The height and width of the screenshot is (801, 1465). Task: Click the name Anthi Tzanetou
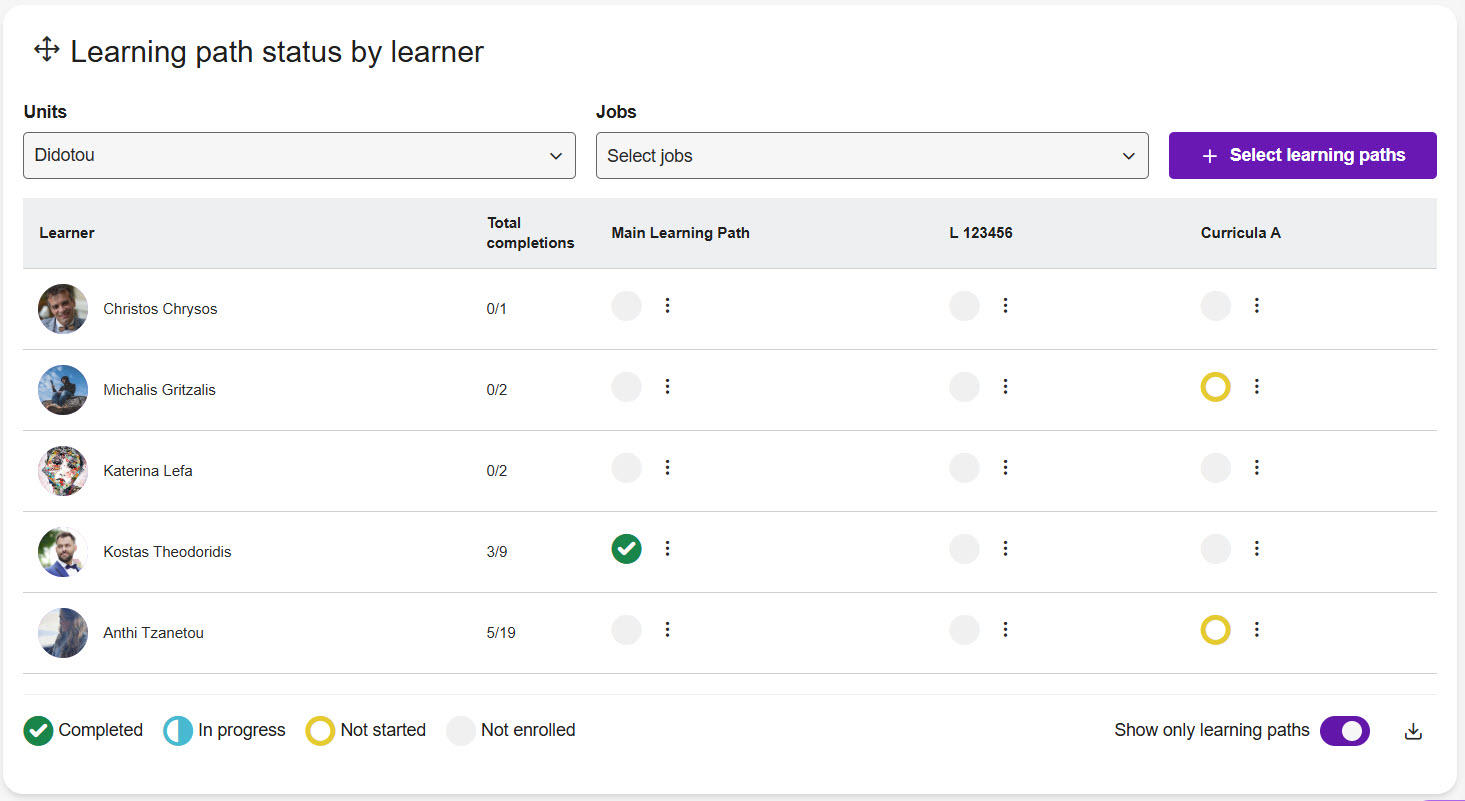tap(153, 633)
